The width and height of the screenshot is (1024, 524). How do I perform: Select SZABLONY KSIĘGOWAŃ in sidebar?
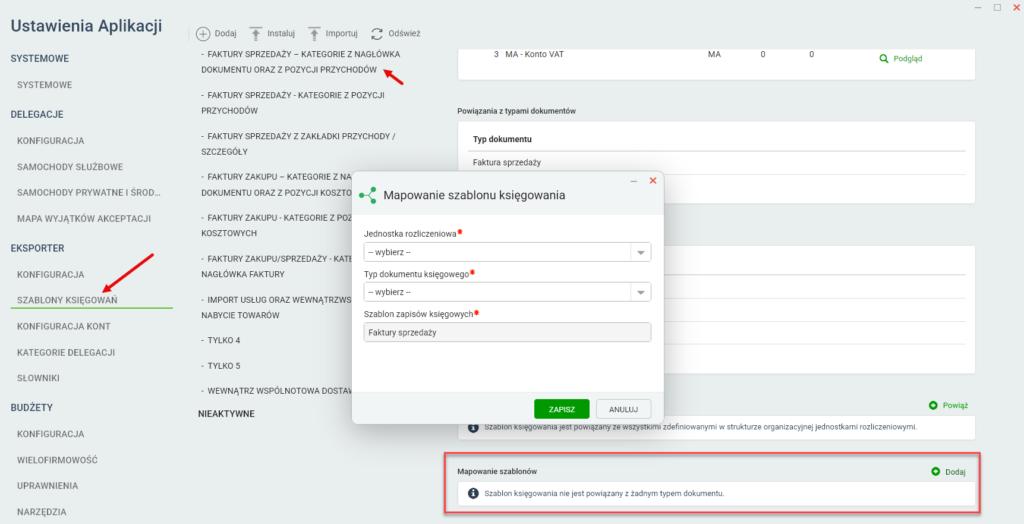(67, 300)
